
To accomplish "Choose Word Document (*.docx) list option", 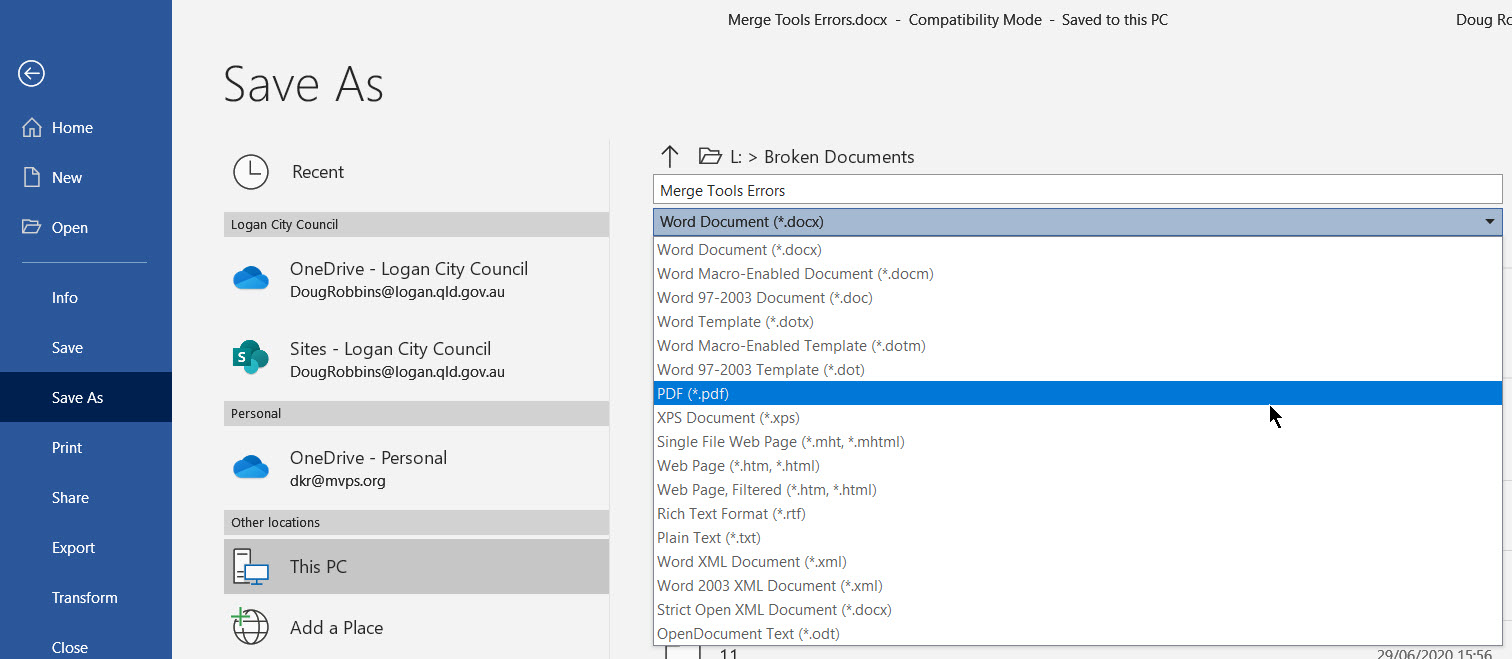I will point(1077,250).
